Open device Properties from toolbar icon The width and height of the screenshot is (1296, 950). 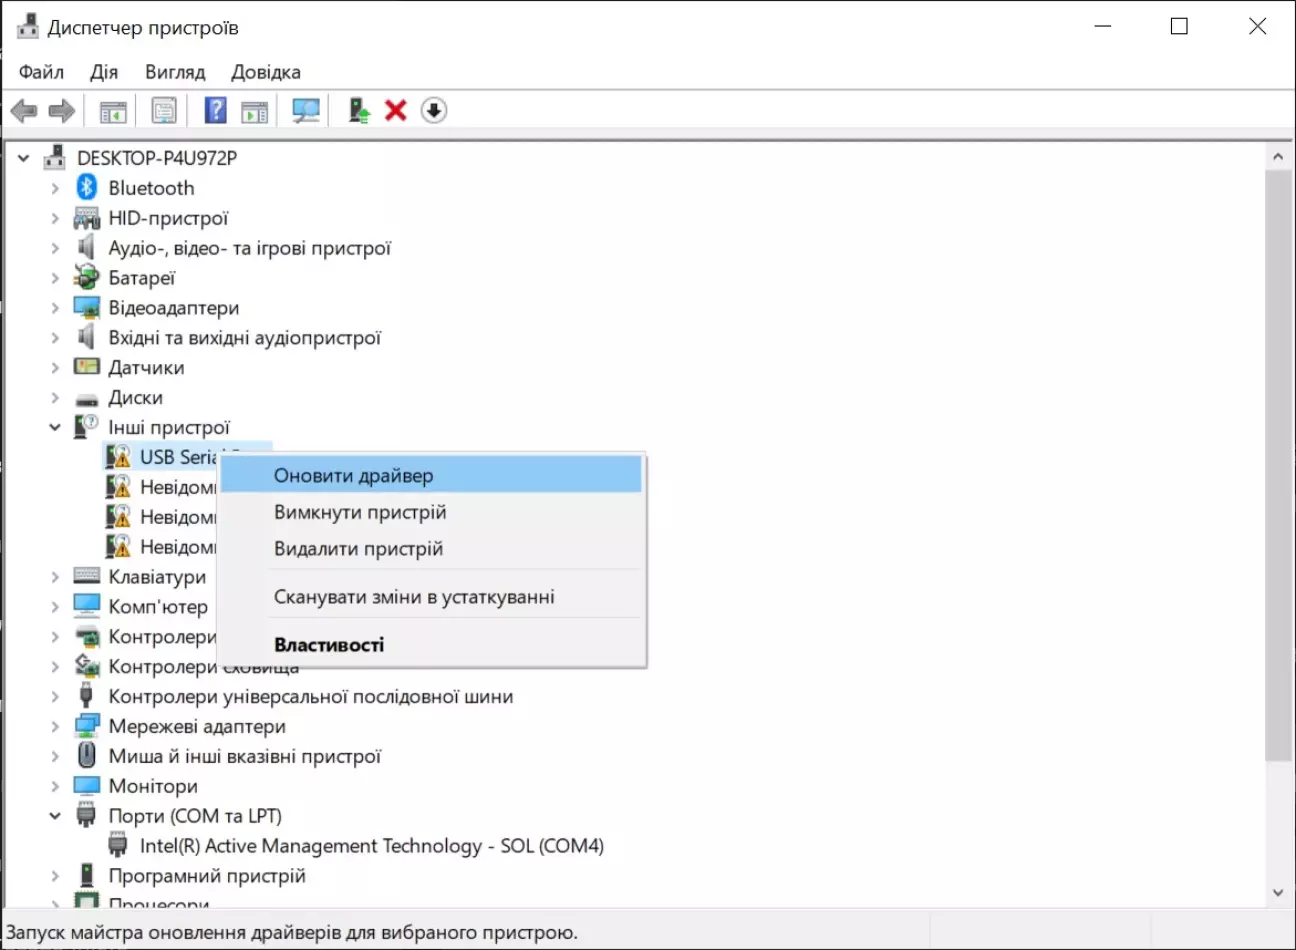click(x=164, y=111)
